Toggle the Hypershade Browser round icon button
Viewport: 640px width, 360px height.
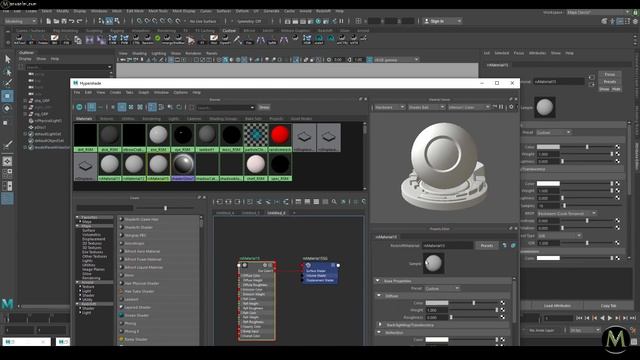(79, 107)
